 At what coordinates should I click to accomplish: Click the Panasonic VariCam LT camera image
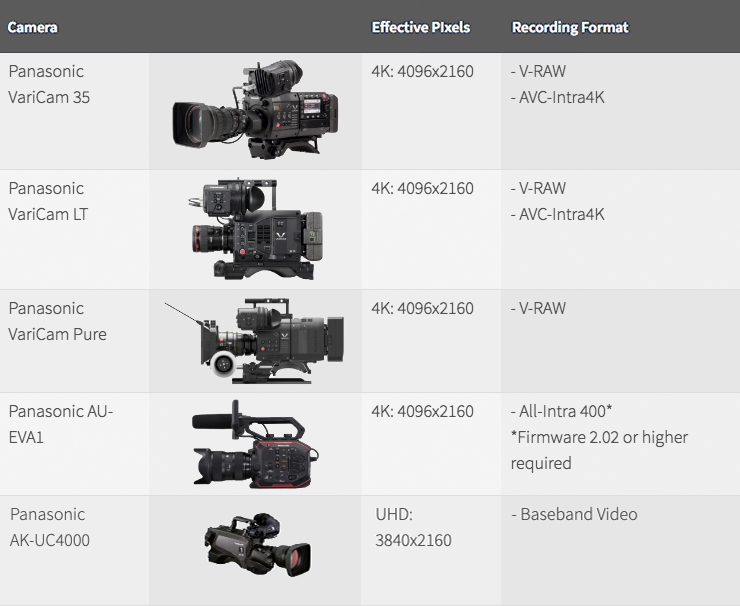tap(255, 230)
